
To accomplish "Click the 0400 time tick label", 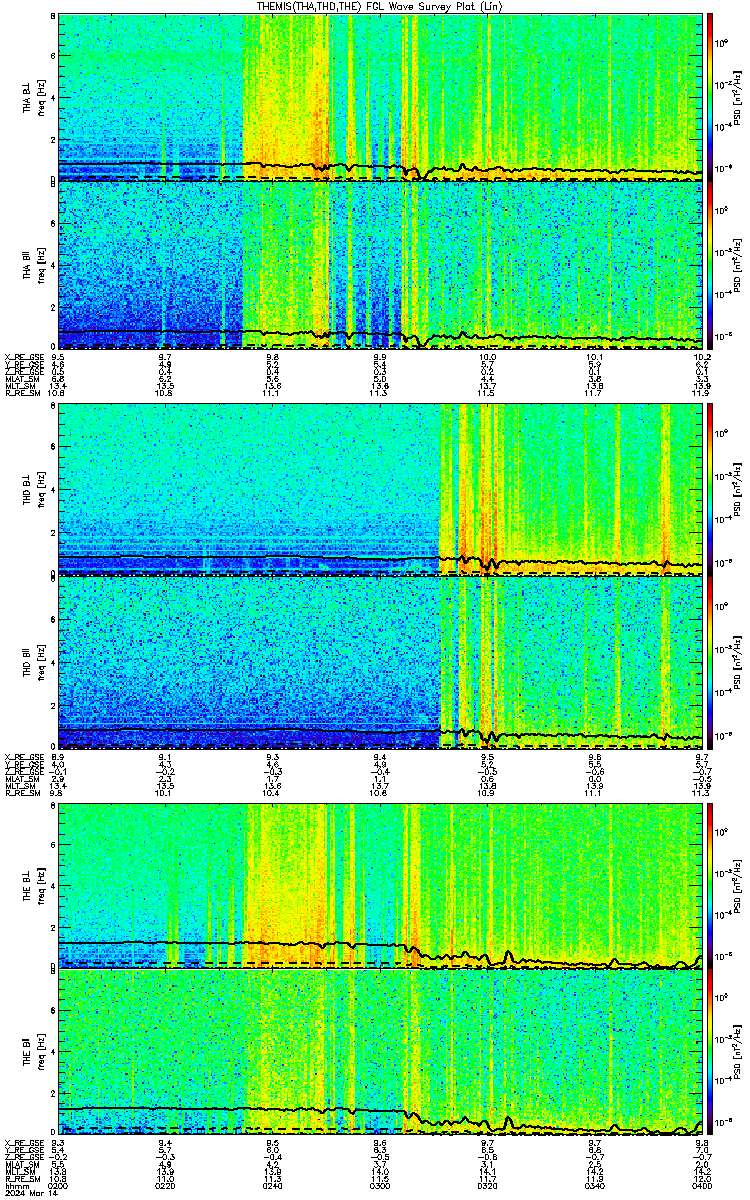I will click(x=701, y=1187).
